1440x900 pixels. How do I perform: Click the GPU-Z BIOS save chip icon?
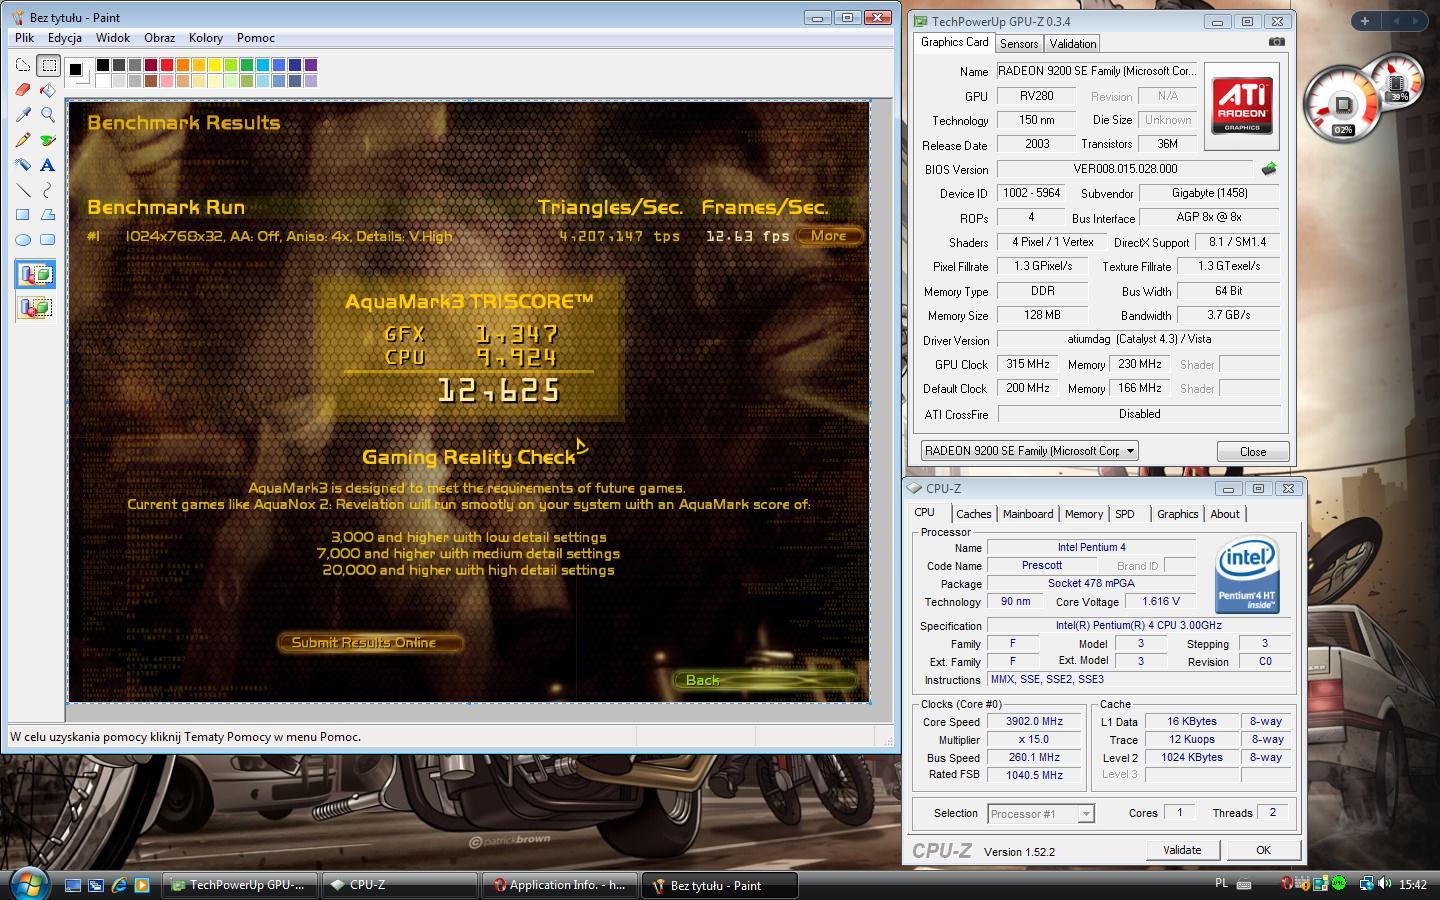click(x=1269, y=169)
